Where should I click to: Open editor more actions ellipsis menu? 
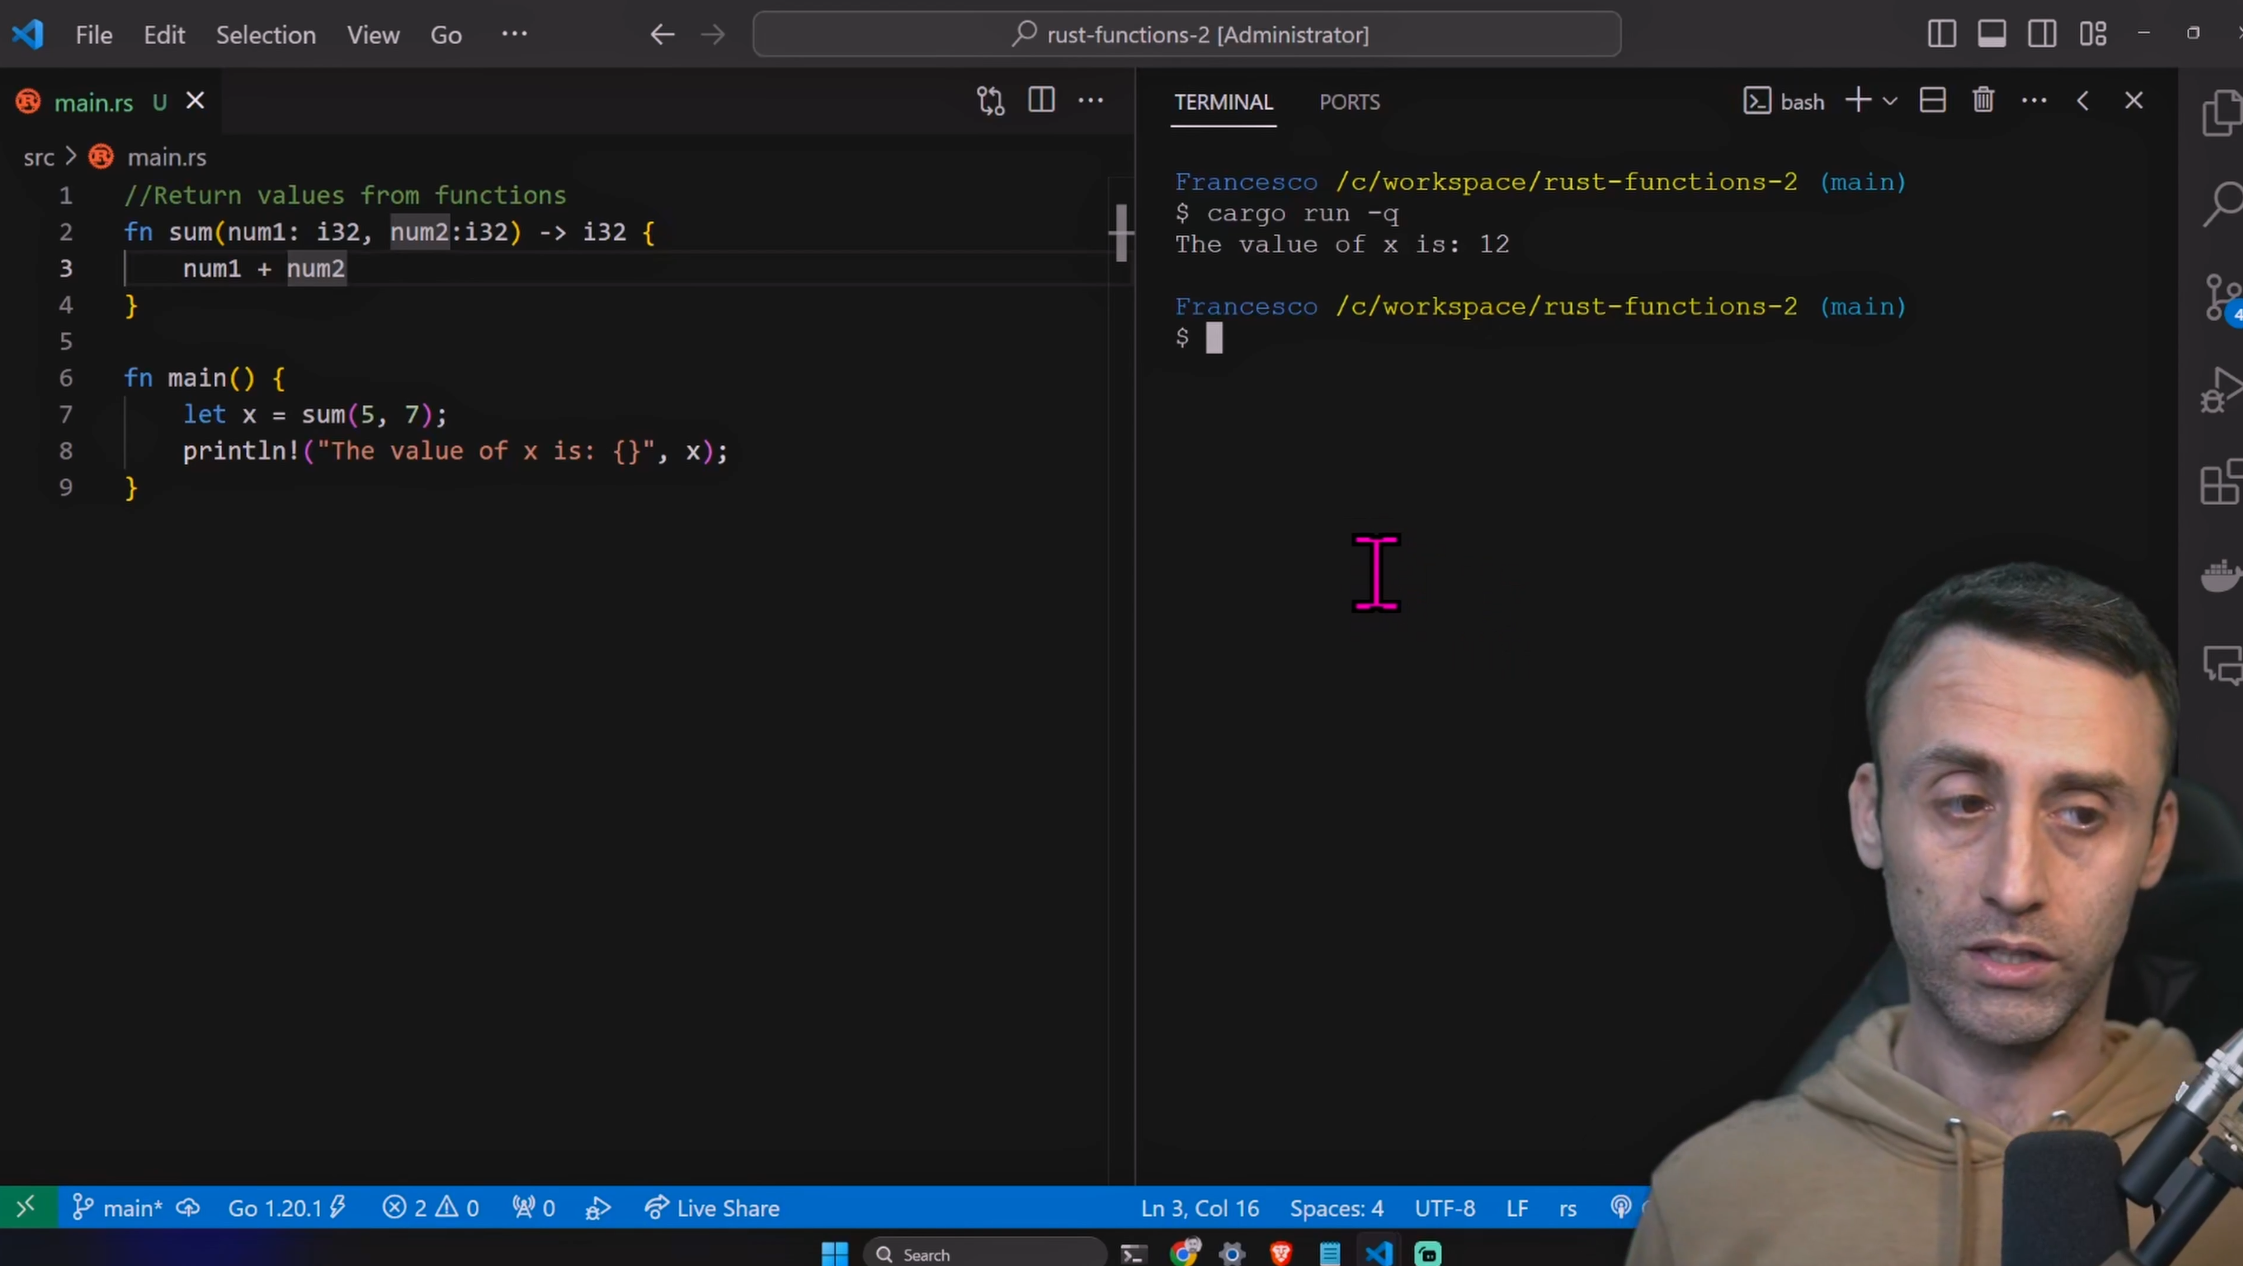click(1091, 100)
